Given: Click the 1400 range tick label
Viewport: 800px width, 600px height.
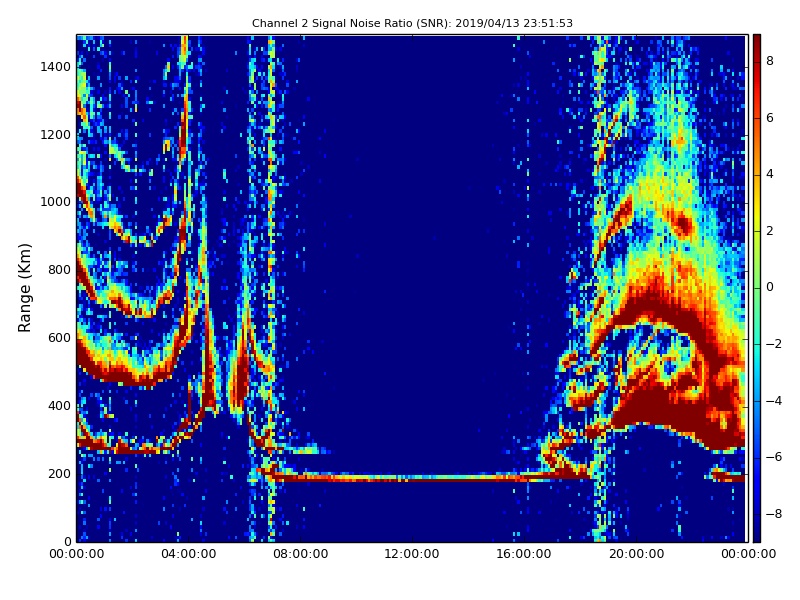Looking at the screenshot, I should 56,67.
